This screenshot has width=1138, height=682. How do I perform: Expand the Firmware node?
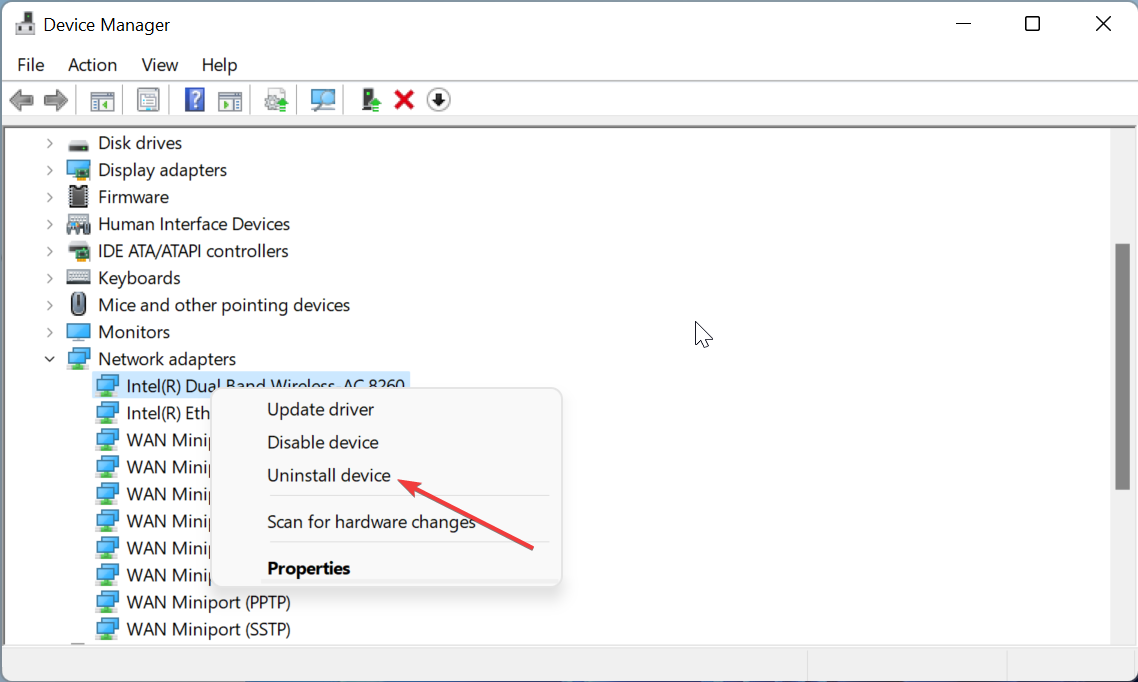(x=49, y=197)
